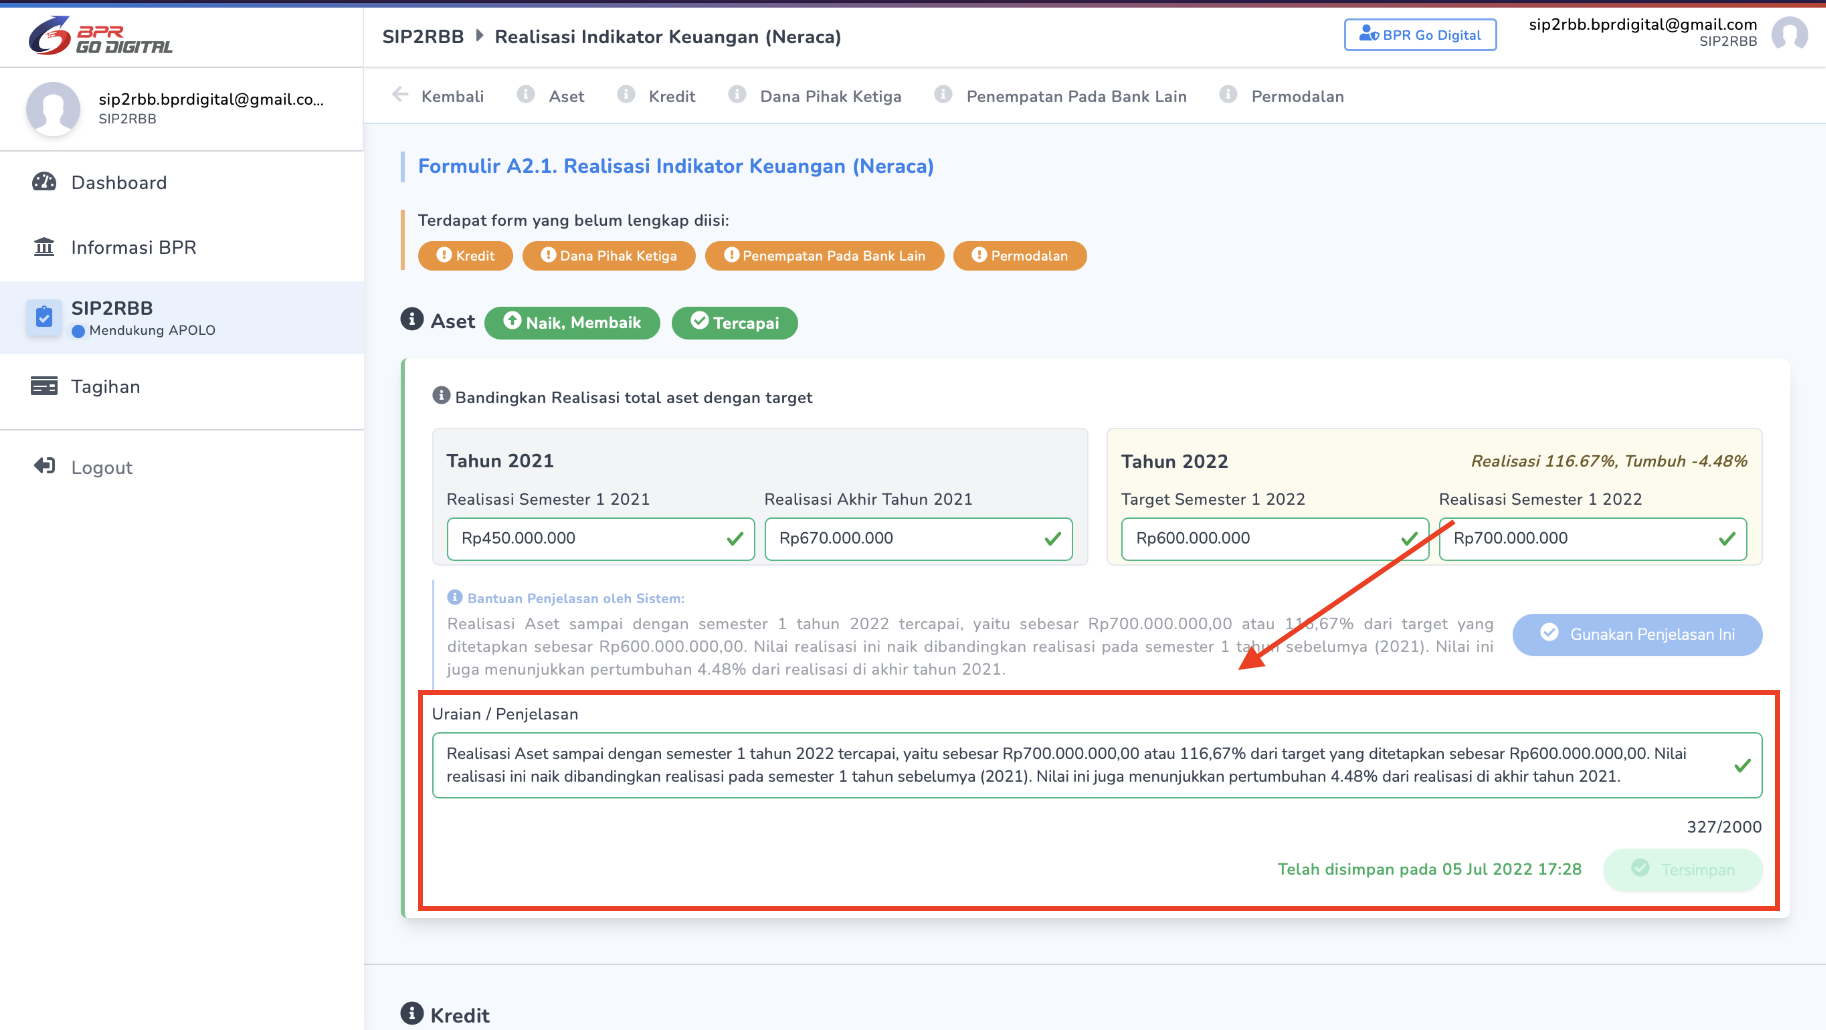
Task: Click info icon beside Bandingkan Realisasi text
Action: [441, 395]
